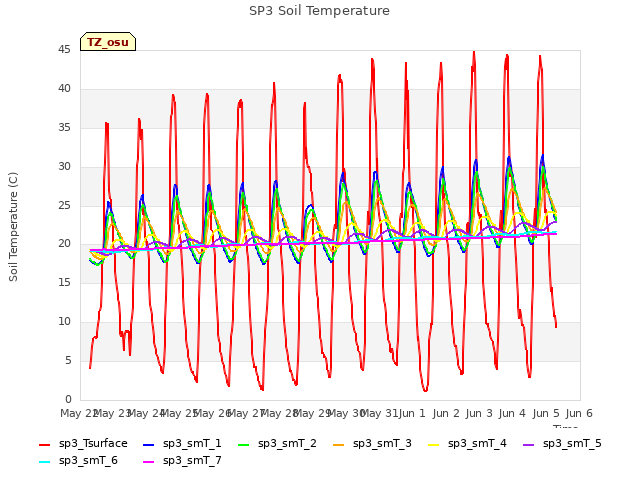Image resolution: width=640 pixels, height=480 pixels.
Task: Click the Jun 5 x-axis date label
Action: (546, 413)
